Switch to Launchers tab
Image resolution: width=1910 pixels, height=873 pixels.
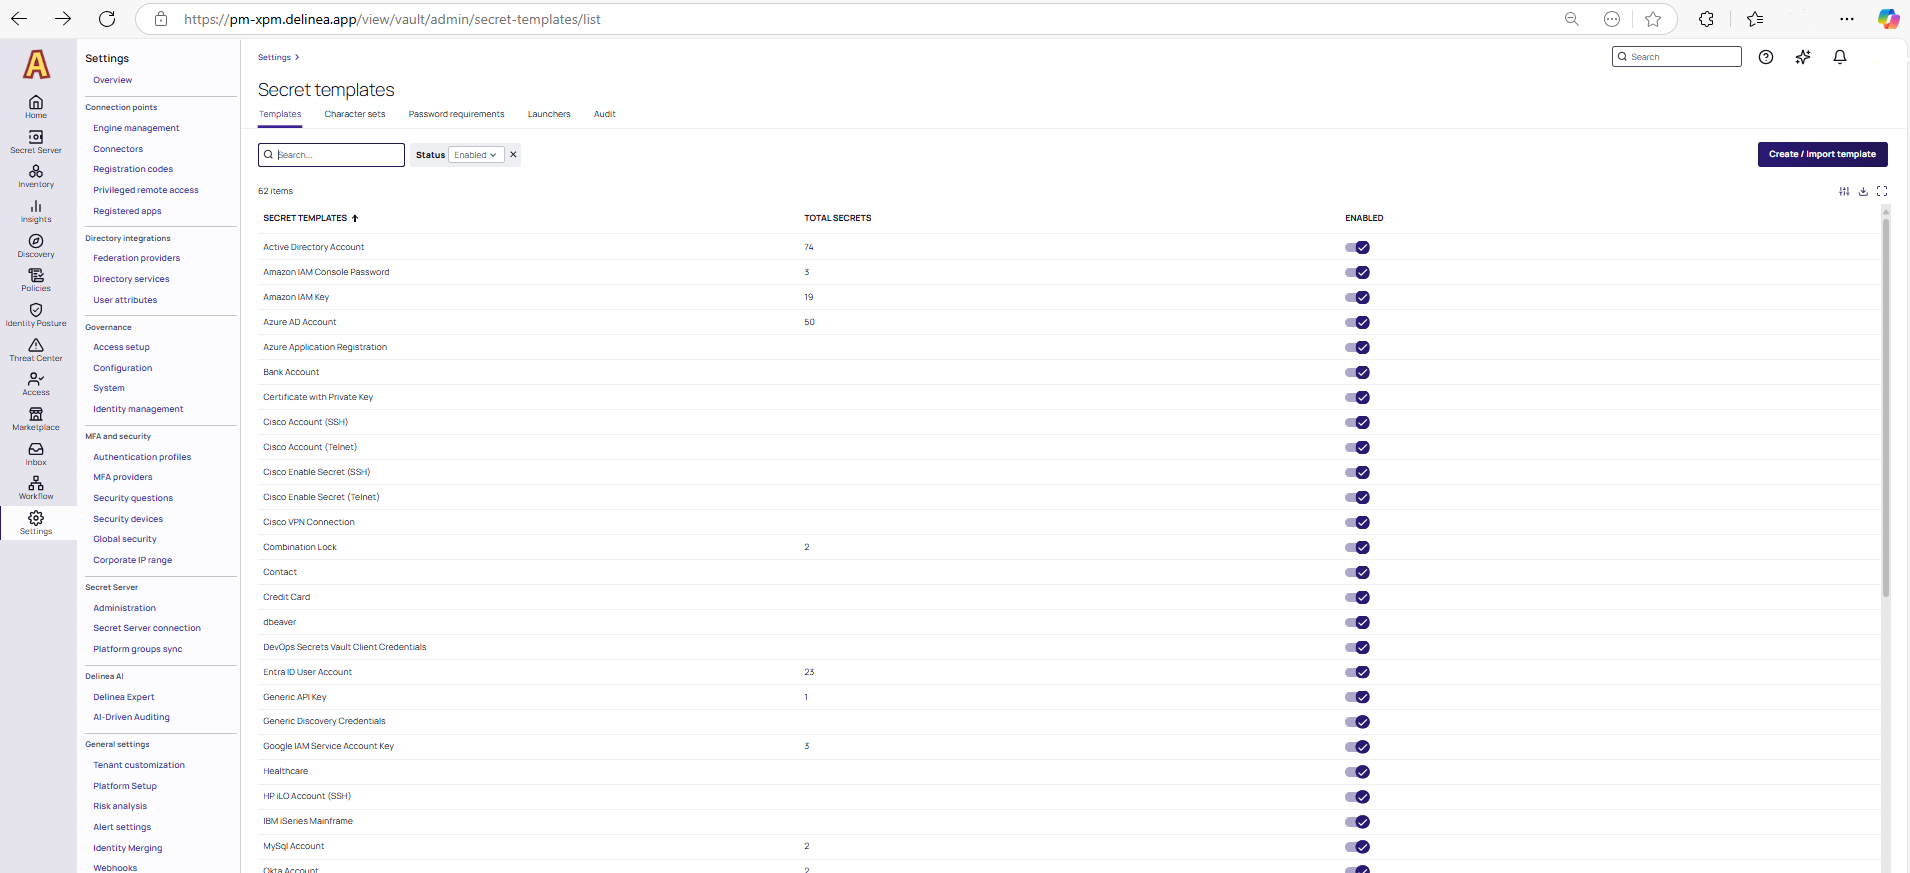(549, 114)
